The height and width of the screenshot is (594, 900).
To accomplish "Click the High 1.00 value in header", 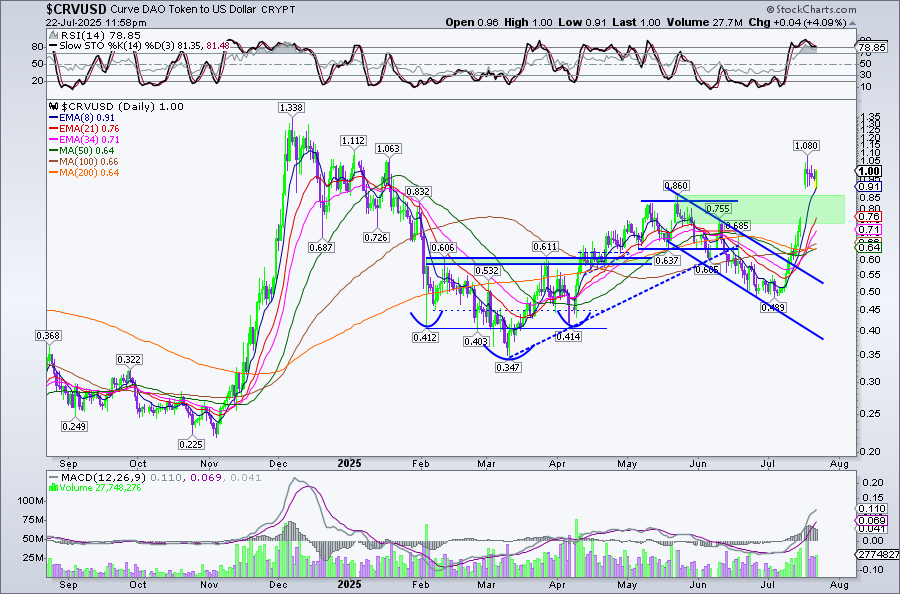I will pos(528,22).
